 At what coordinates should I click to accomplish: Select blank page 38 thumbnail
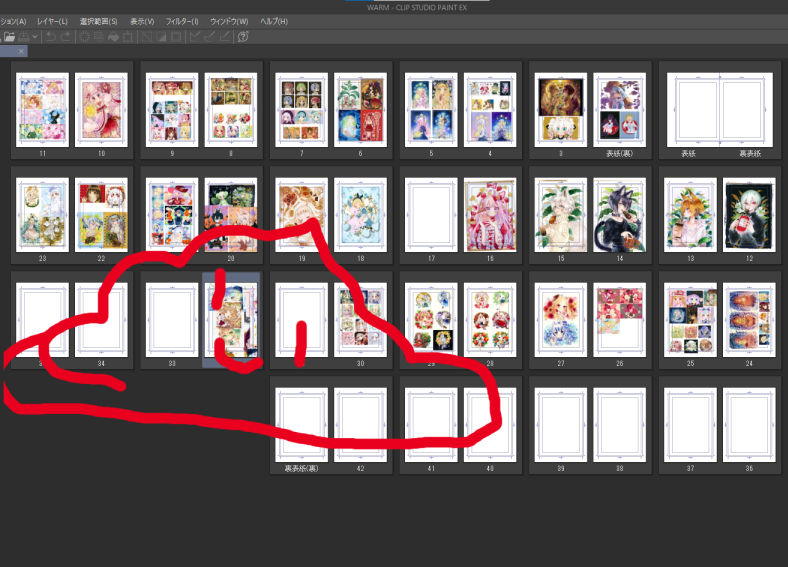620,425
